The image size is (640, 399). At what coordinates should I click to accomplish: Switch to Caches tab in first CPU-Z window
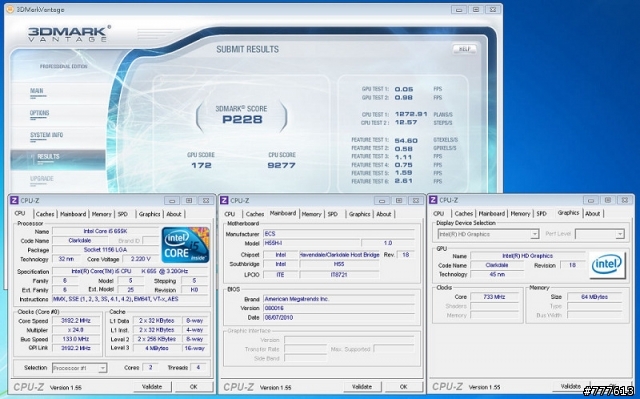click(45, 214)
